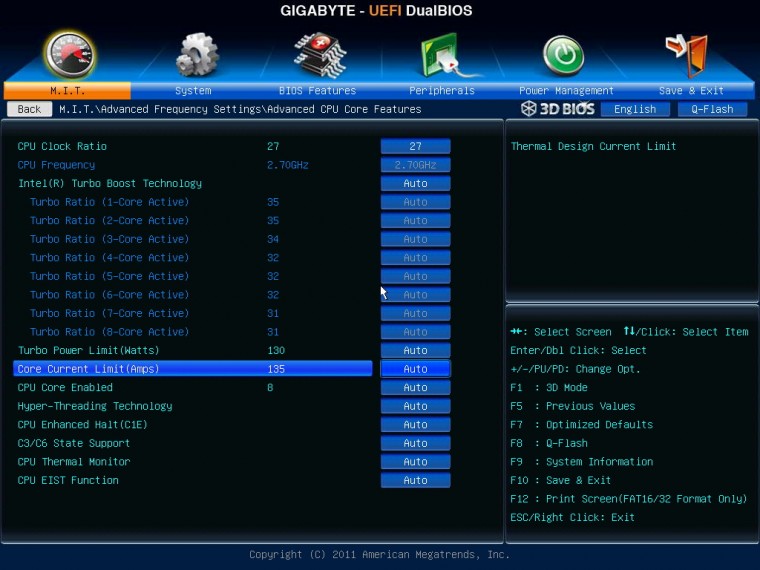The height and width of the screenshot is (570, 760).
Task: Click the Core Current Limit value 135
Action: click(276, 369)
